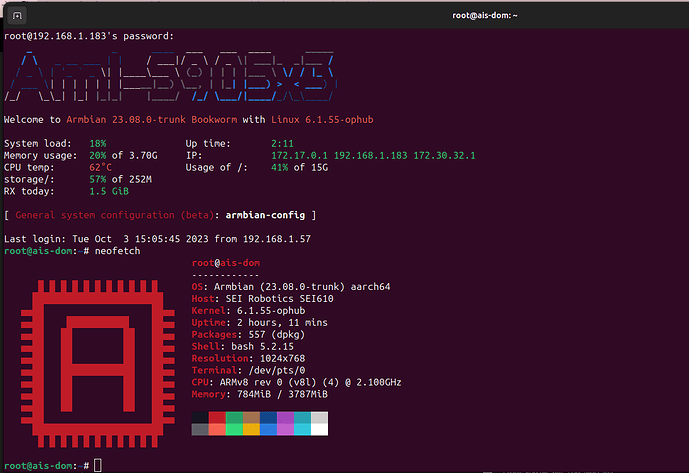This screenshot has width=689, height=473.
Task: Click the brown swatch in the top palette row
Action: point(251,418)
